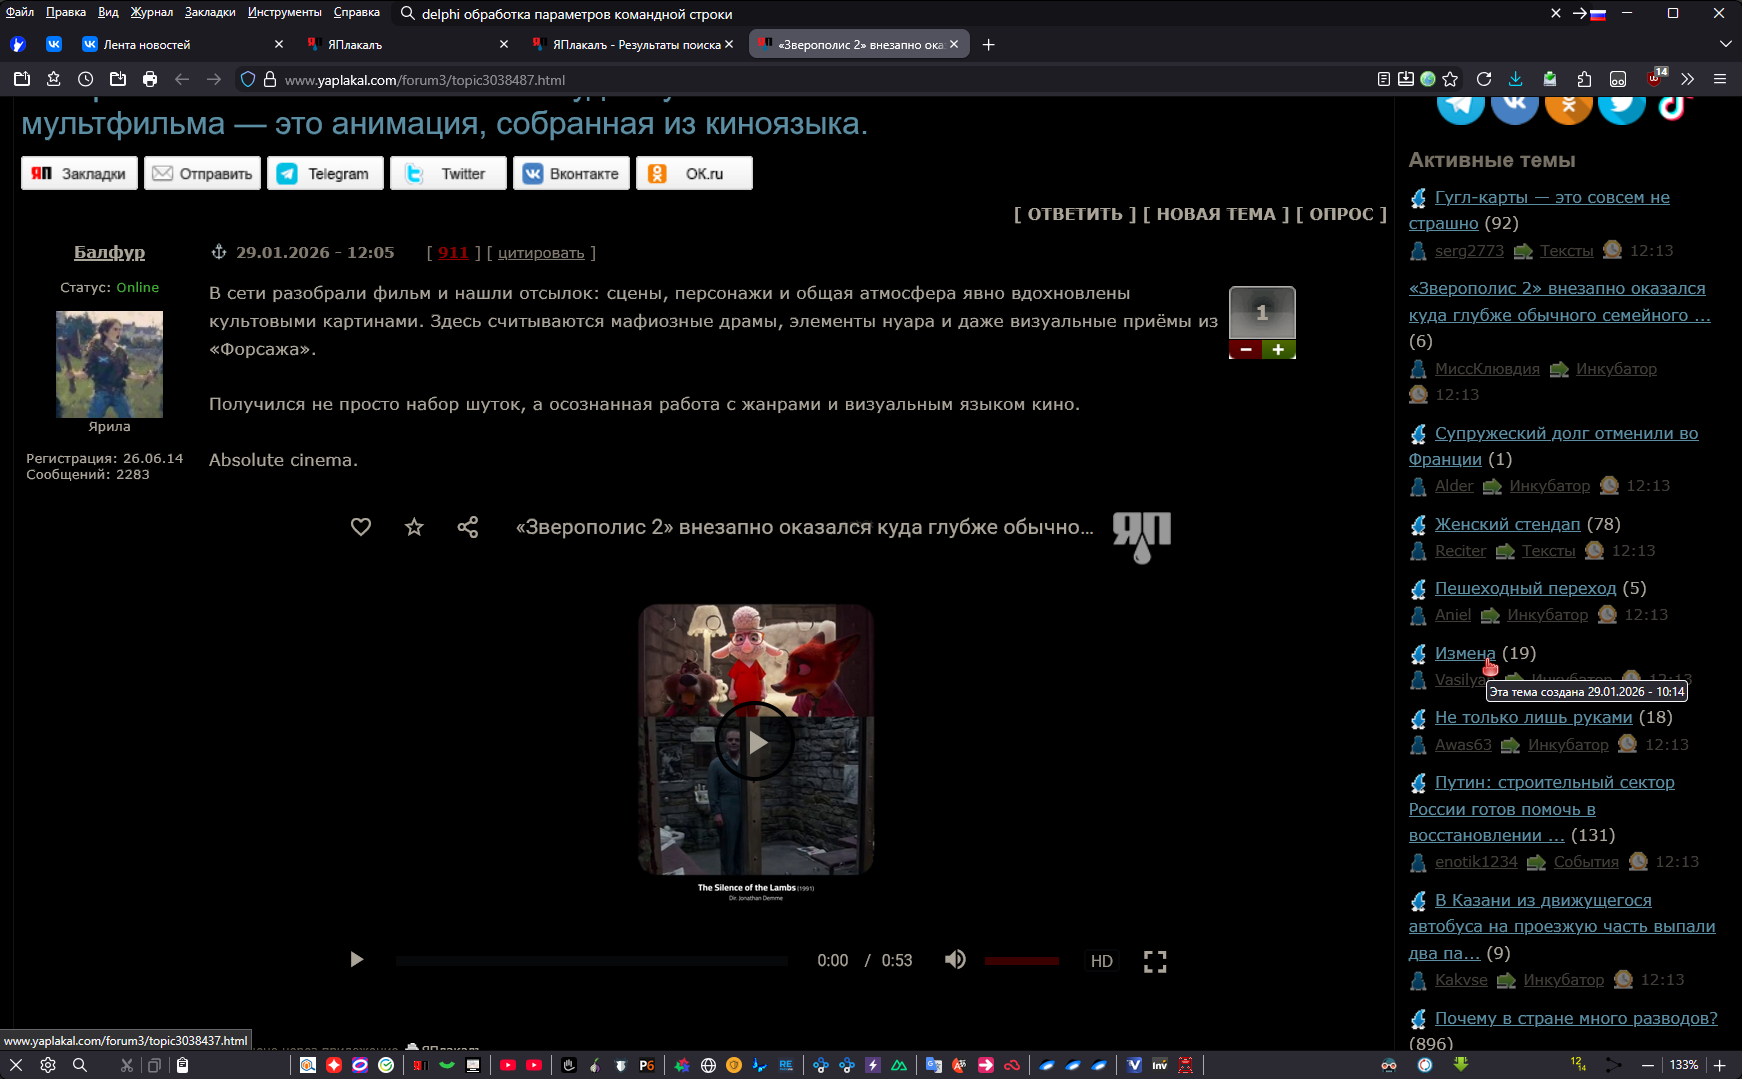Print the page with the printer icon
This screenshot has height=1079, width=1742.
click(x=150, y=80)
